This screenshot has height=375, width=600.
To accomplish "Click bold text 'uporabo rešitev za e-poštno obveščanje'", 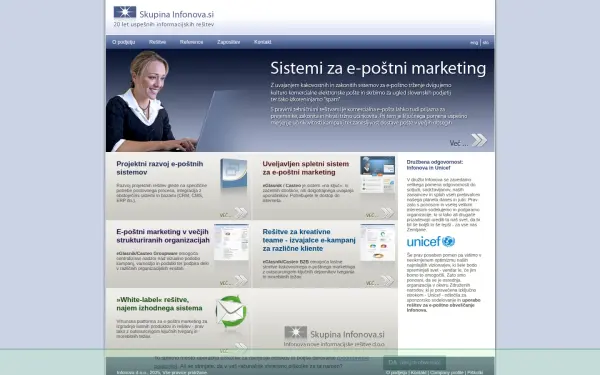I will point(443,303).
